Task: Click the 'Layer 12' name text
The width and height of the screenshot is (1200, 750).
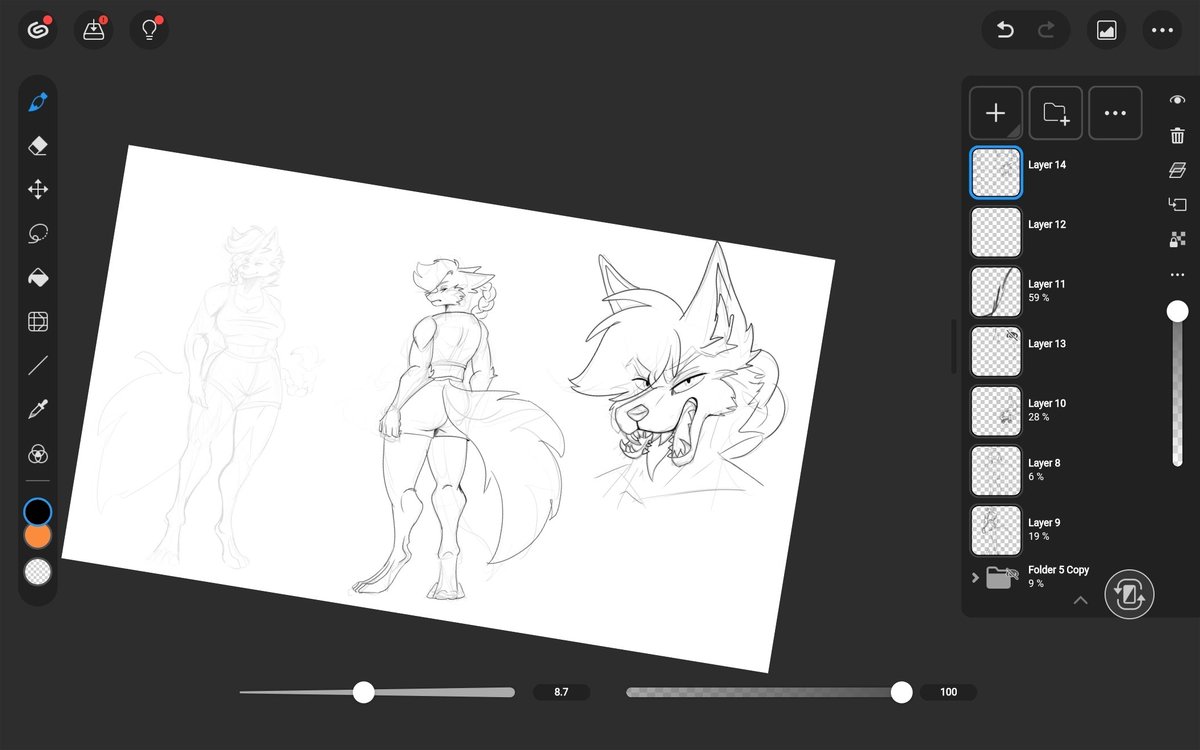Action: [x=1047, y=225]
